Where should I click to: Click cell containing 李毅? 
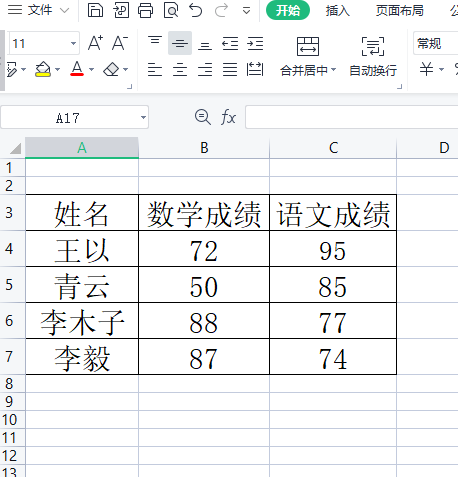tap(82, 357)
